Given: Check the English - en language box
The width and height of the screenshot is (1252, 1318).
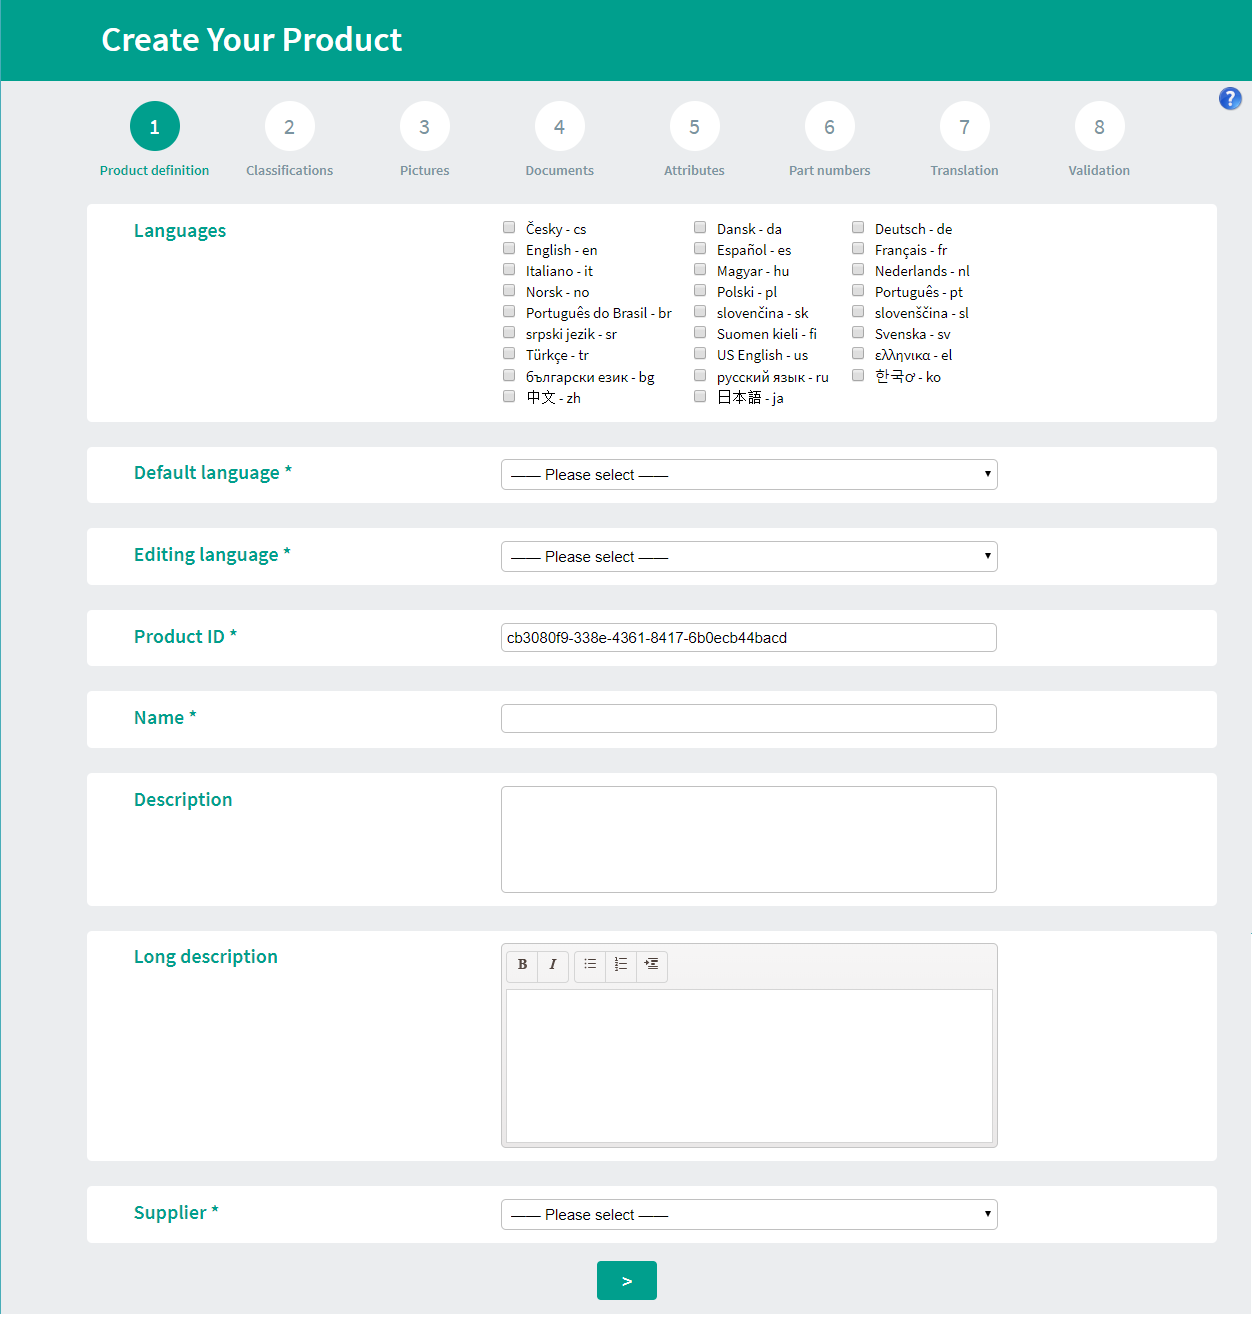Looking at the screenshot, I should (x=509, y=249).
